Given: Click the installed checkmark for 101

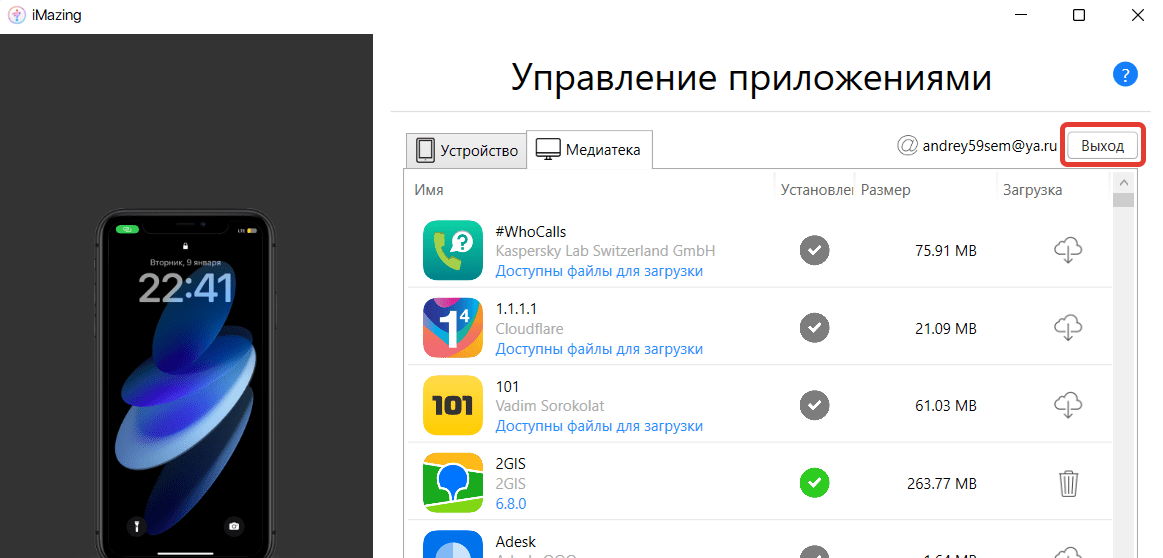Looking at the screenshot, I should [814, 405].
